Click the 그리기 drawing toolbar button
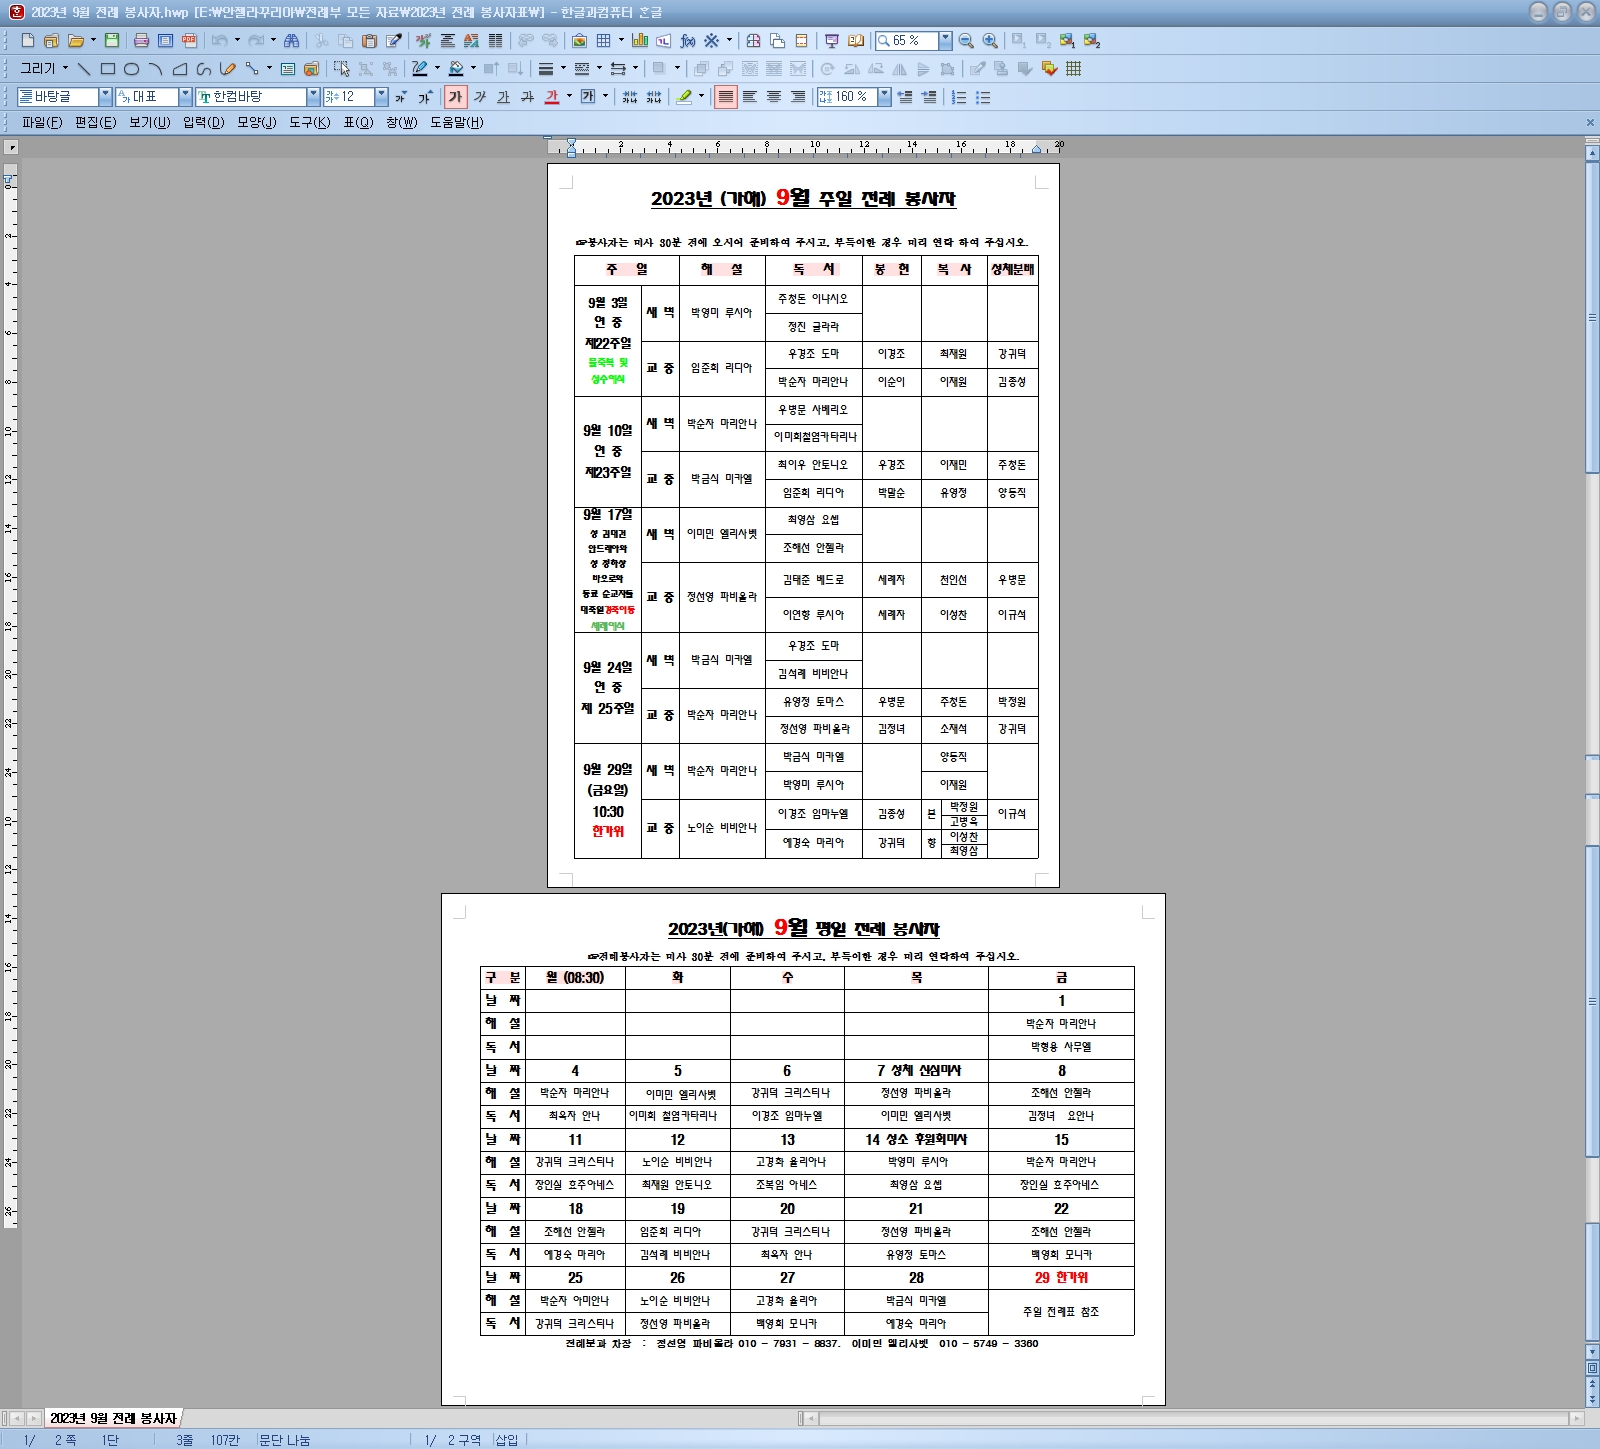 (x=39, y=69)
